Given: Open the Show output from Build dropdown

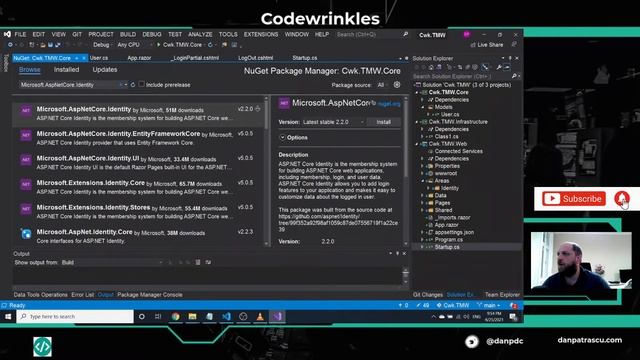Looking at the screenshot, I should click(x=111, y=262).
